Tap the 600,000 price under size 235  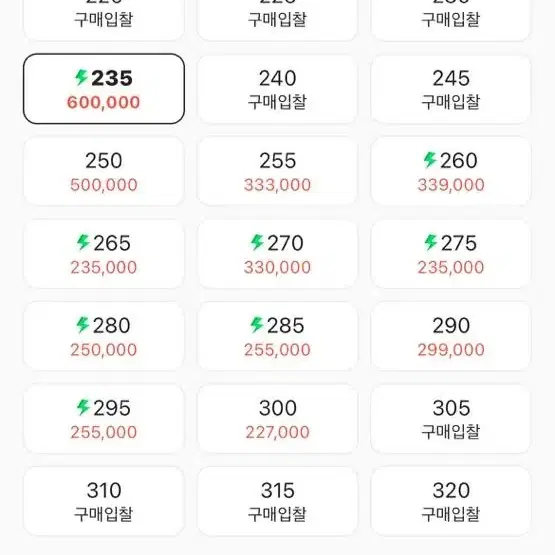[x=104, y=103]
